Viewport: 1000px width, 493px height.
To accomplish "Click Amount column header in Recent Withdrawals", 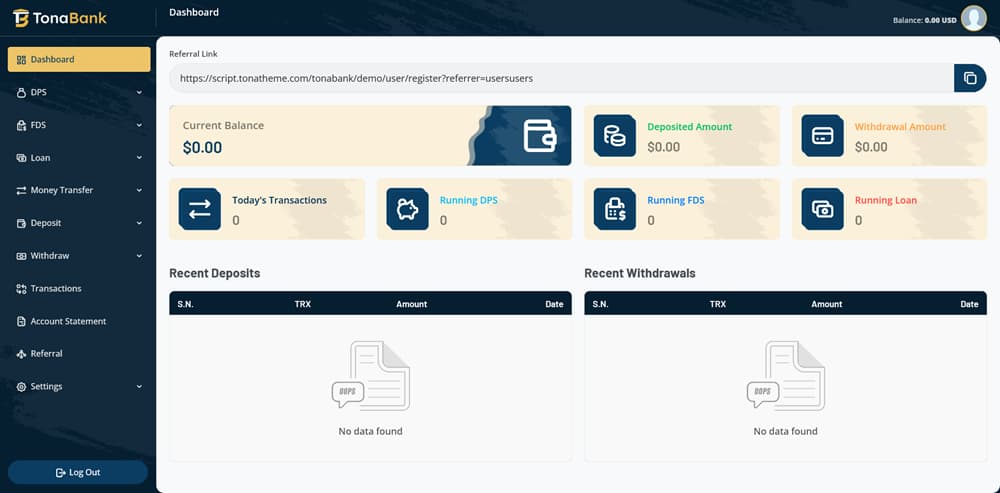I will [827, 304].
